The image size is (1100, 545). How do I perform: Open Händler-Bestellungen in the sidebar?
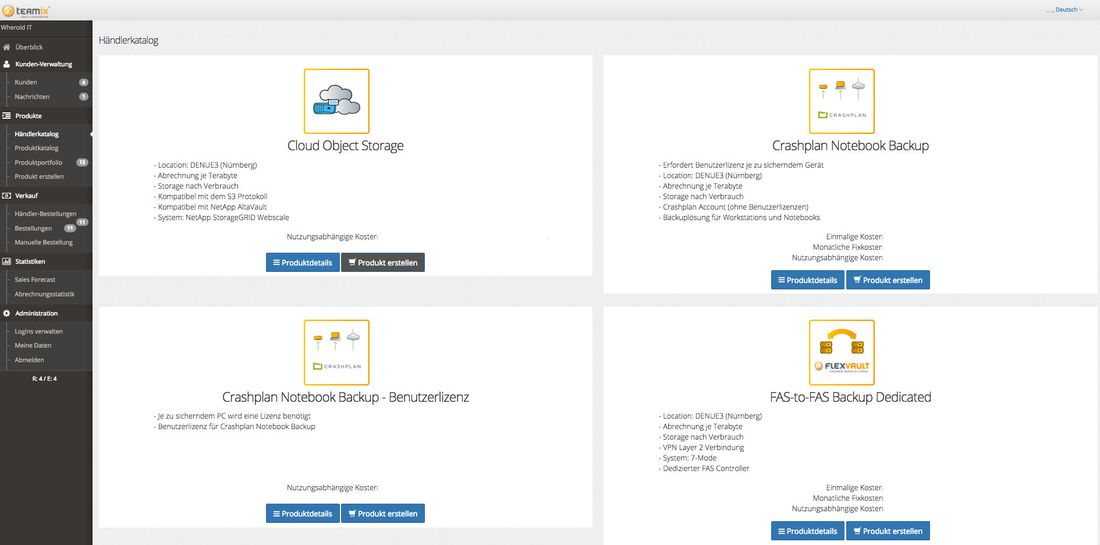(46, 214)
